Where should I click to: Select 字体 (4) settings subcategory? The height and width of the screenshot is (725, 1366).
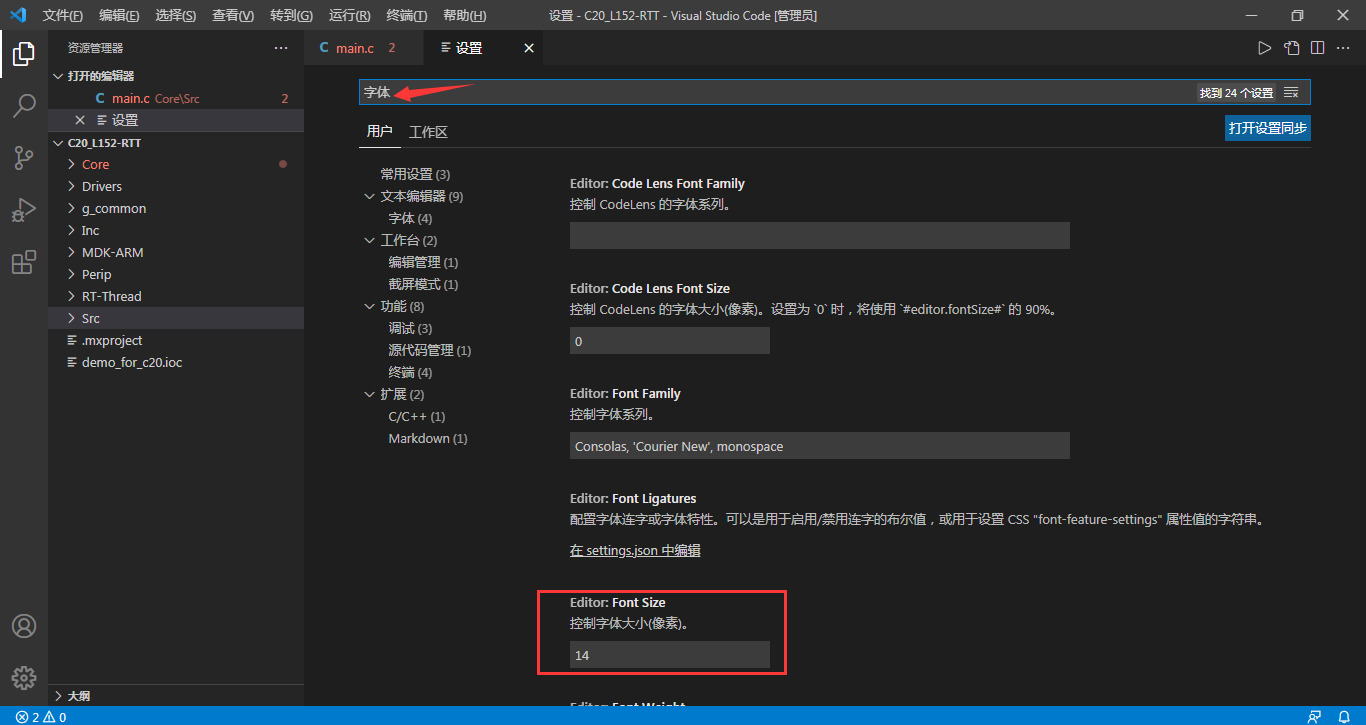click(x=410, y=218)
